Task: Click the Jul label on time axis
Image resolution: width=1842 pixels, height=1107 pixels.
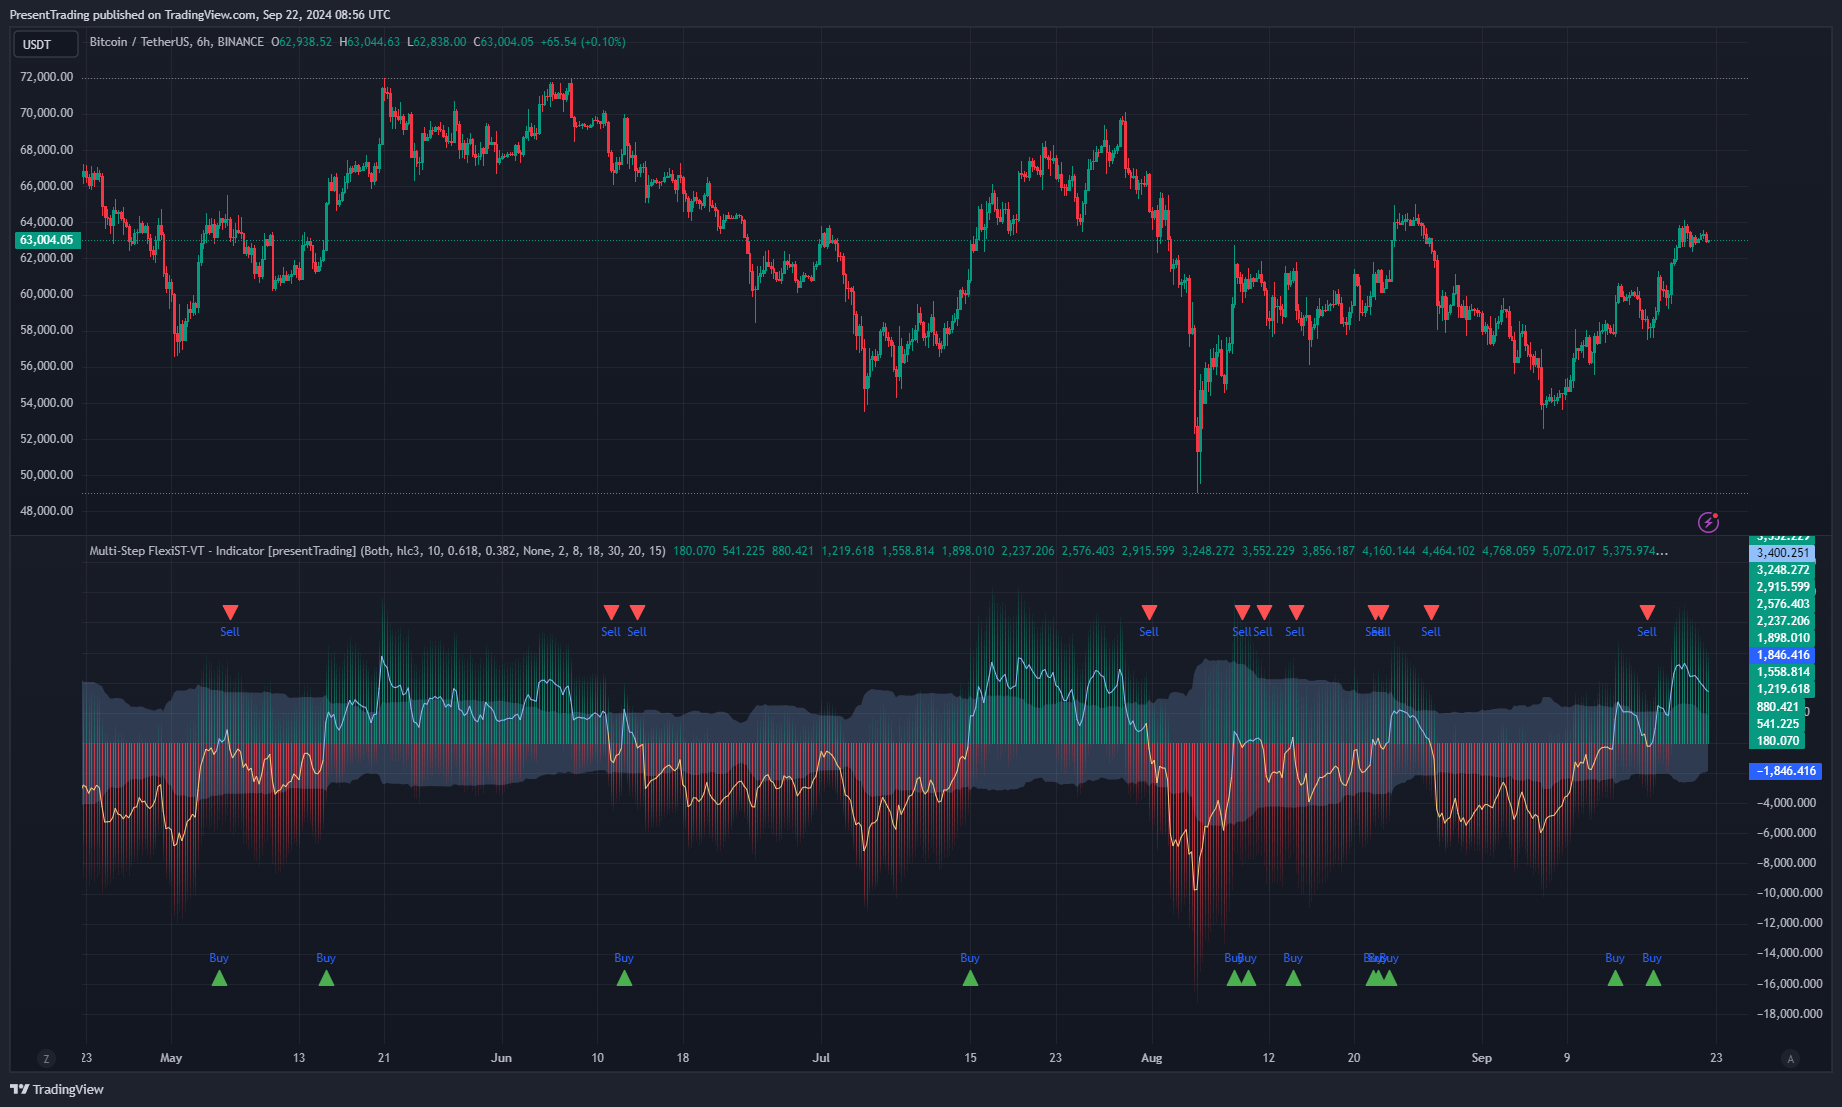Action: tap(821, 1058)
